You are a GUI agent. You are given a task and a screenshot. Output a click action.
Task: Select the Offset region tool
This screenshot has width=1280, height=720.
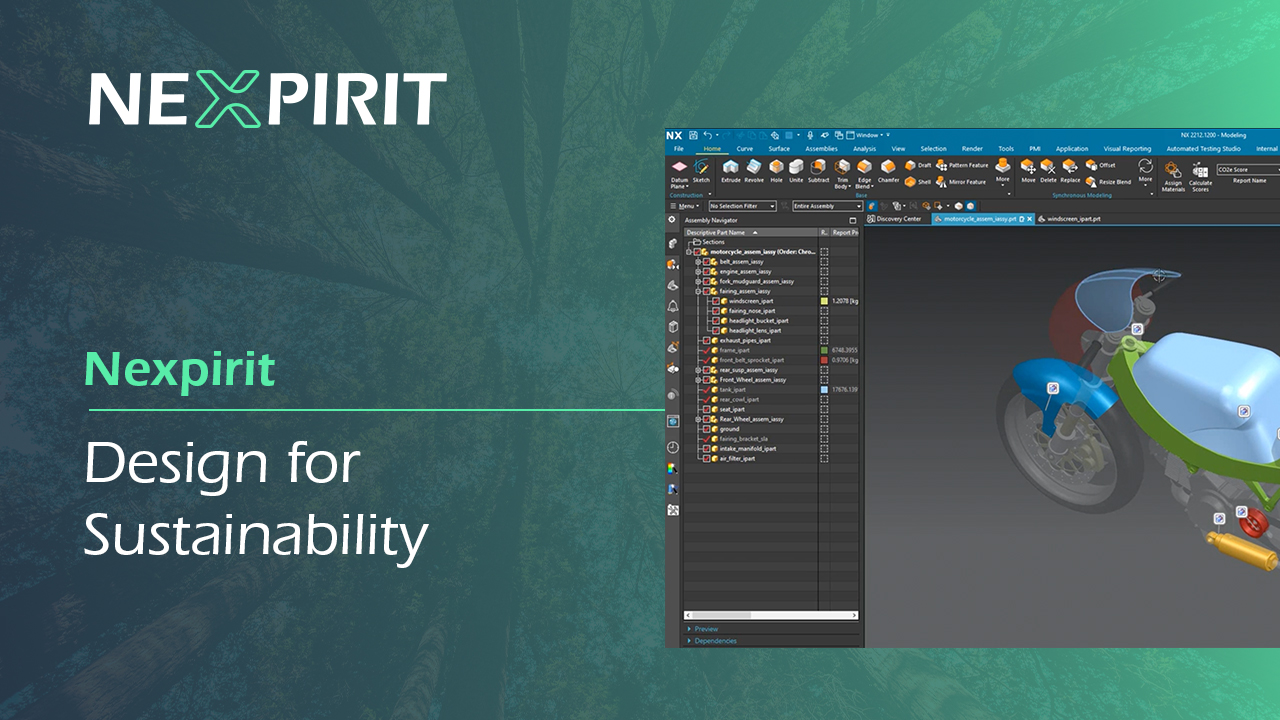point(1101,165)
